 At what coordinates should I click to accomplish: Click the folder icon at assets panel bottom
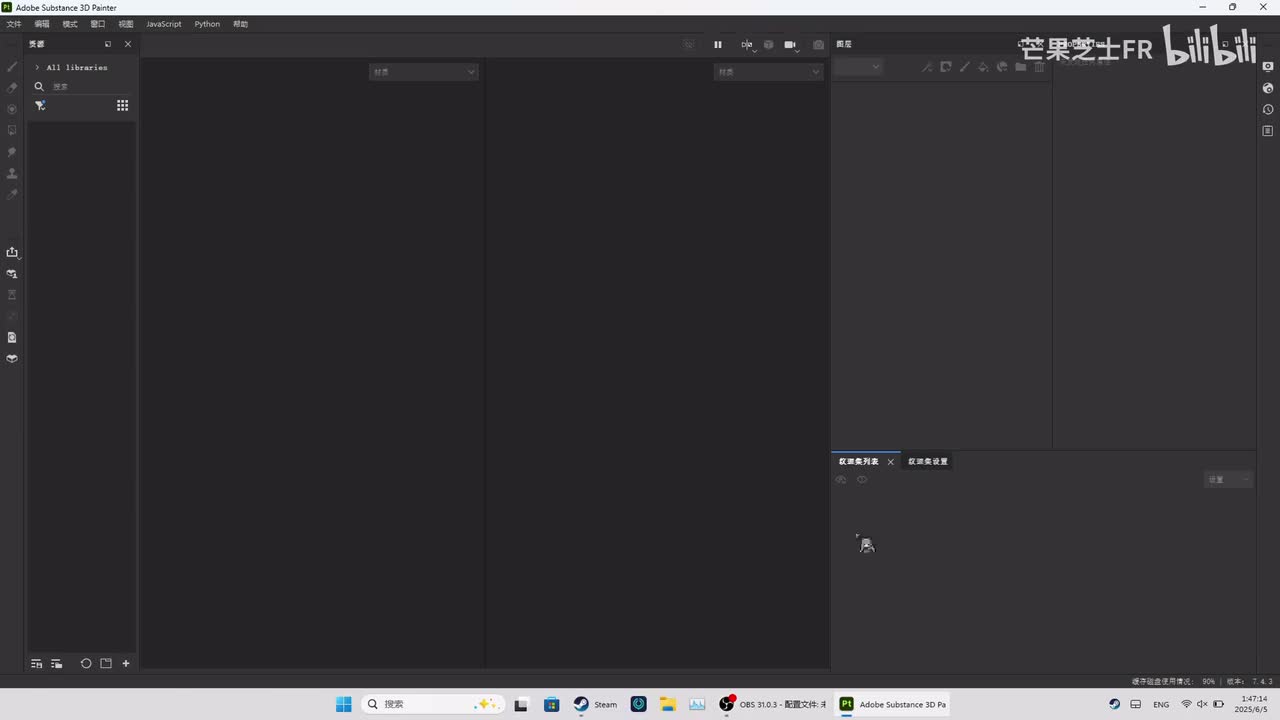[105, 663]
